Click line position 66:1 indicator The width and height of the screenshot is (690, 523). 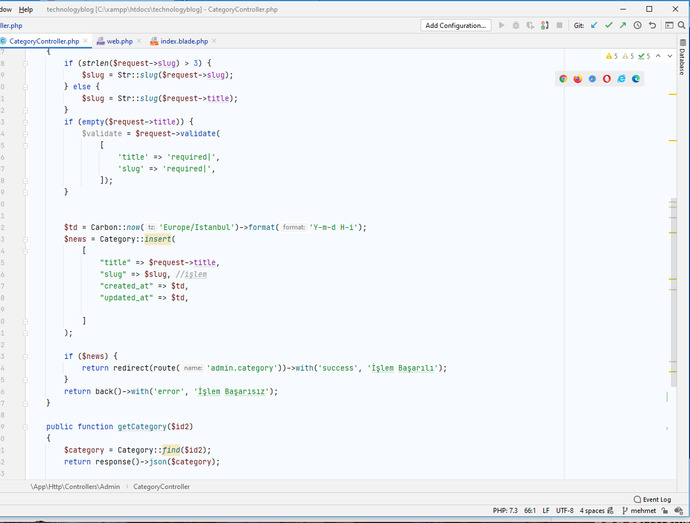[x=530, y=511]
